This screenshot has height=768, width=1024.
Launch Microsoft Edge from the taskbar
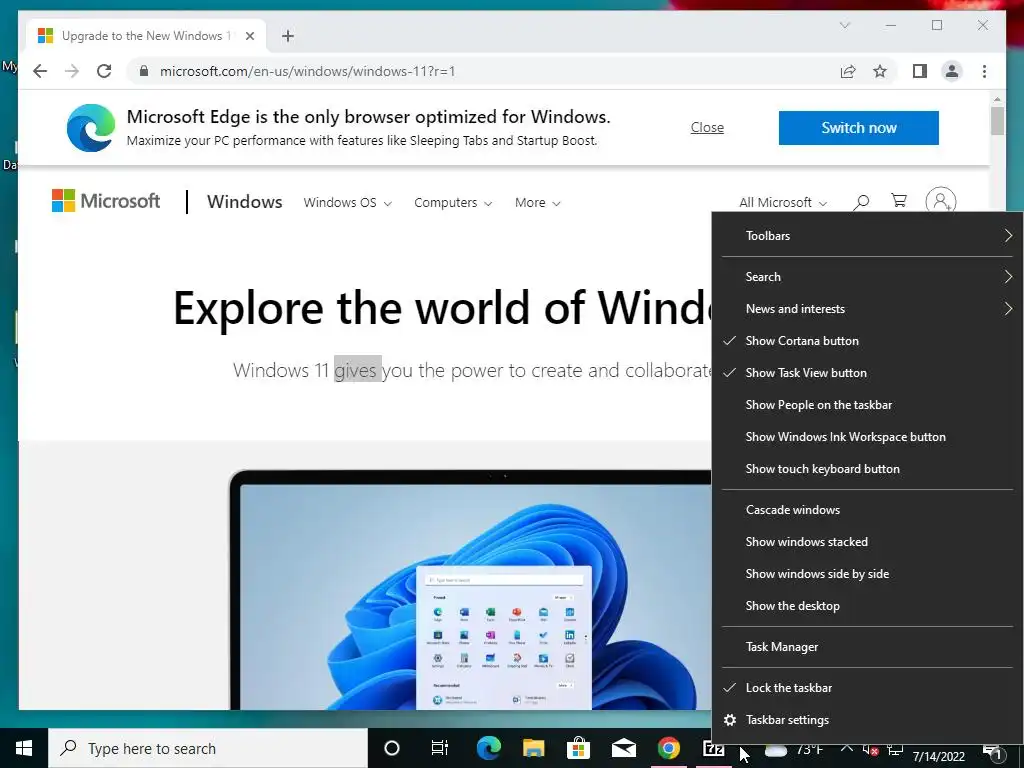click(x=488, y=748)
